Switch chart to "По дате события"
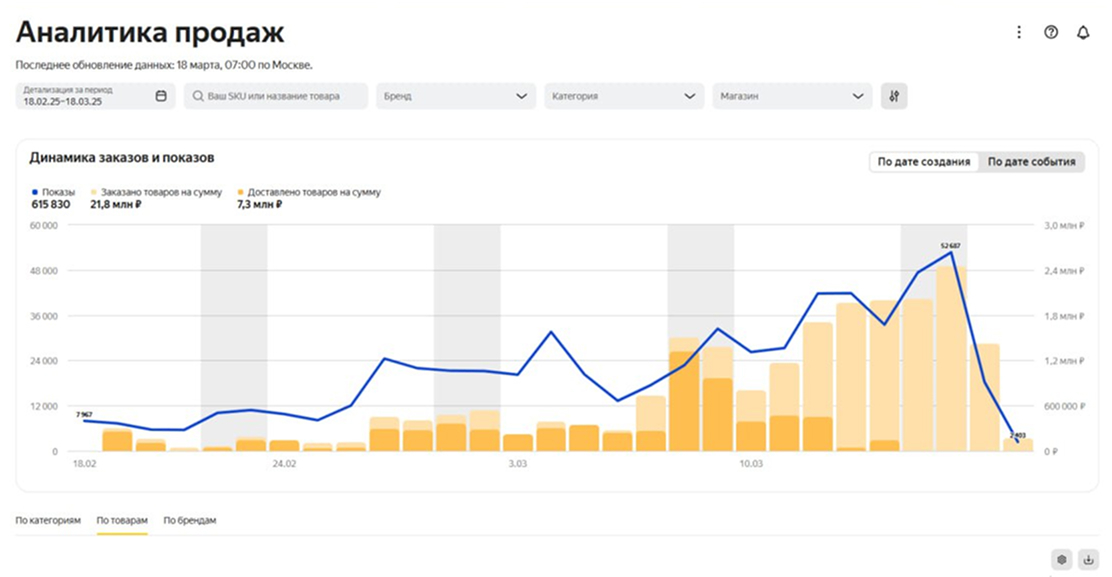The height and width of the screenshot is (577, 1112). tap(1031, 162)
